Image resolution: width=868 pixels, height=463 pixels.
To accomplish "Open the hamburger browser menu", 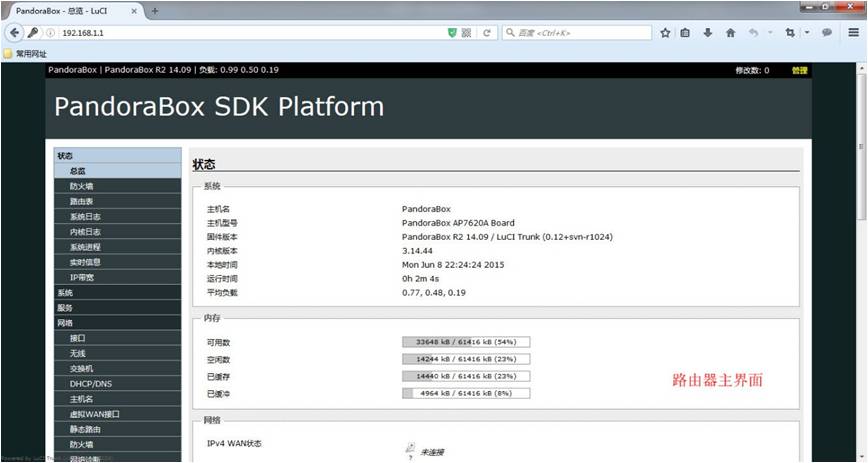I will pyautogui.click(x=854, y=33).
